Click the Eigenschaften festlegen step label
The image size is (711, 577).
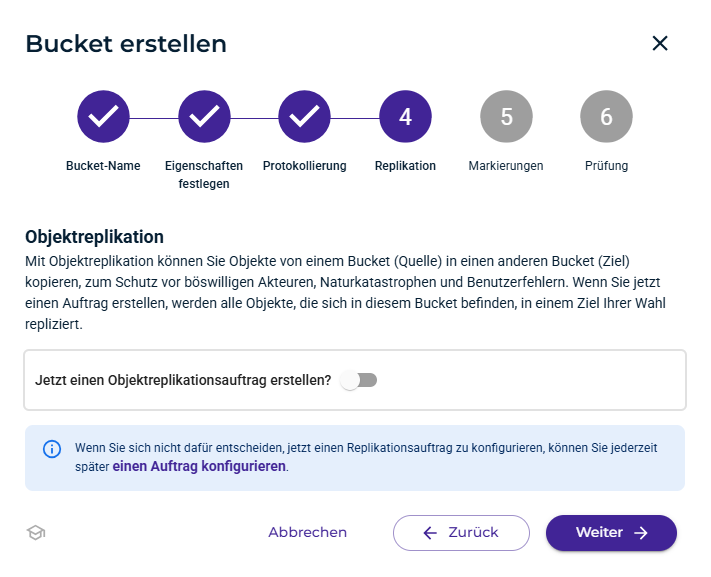click(204, 175)
